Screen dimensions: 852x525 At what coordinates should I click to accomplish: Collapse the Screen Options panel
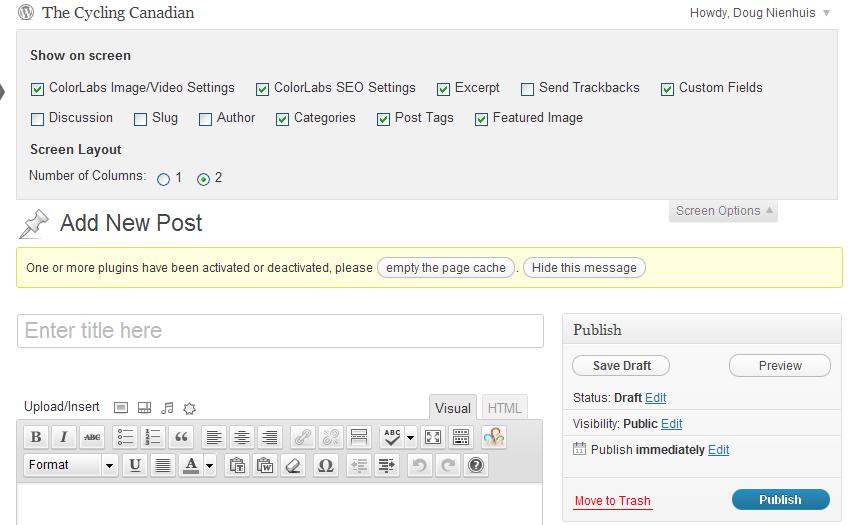(724, 211)
